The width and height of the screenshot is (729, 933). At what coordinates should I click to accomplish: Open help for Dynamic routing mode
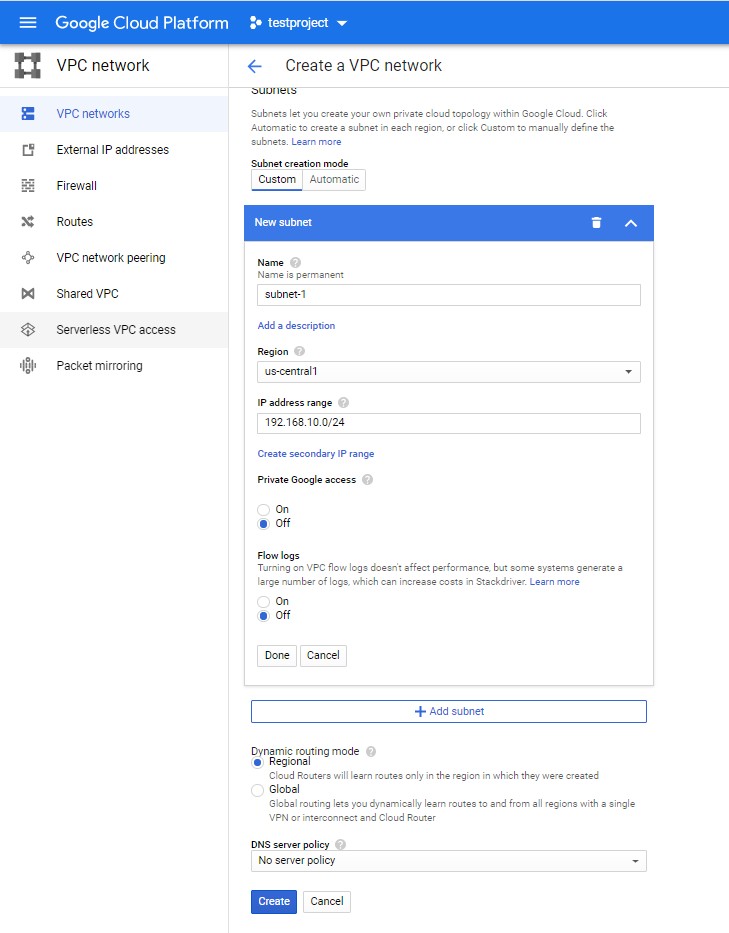point(371,752)
